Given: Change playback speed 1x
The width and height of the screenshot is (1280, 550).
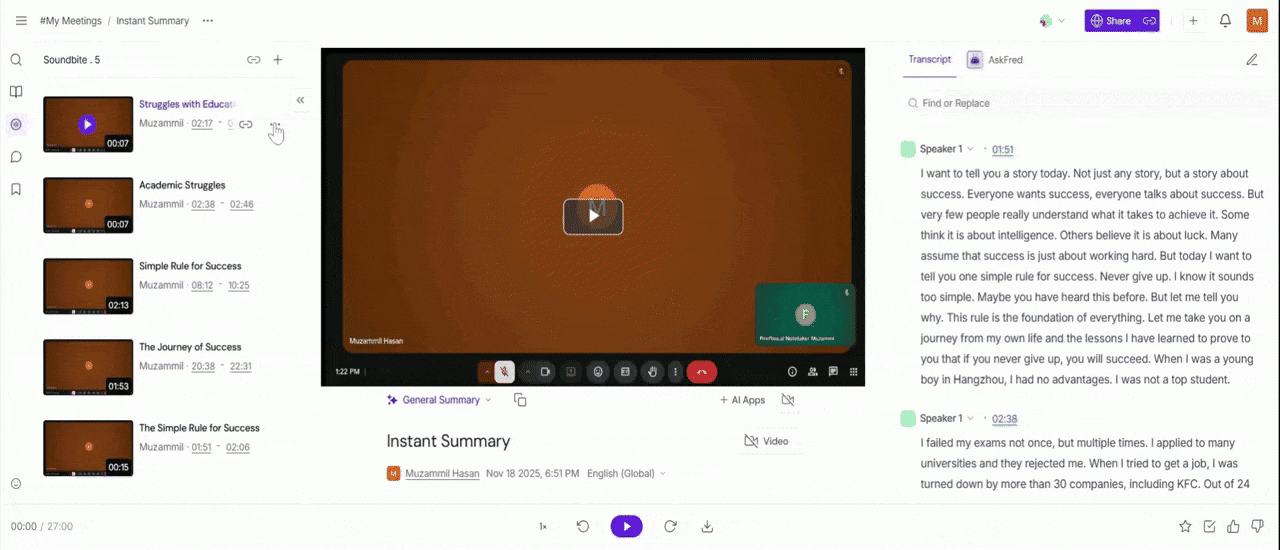Looking at the screenshot, I should (x=543, y=526).
